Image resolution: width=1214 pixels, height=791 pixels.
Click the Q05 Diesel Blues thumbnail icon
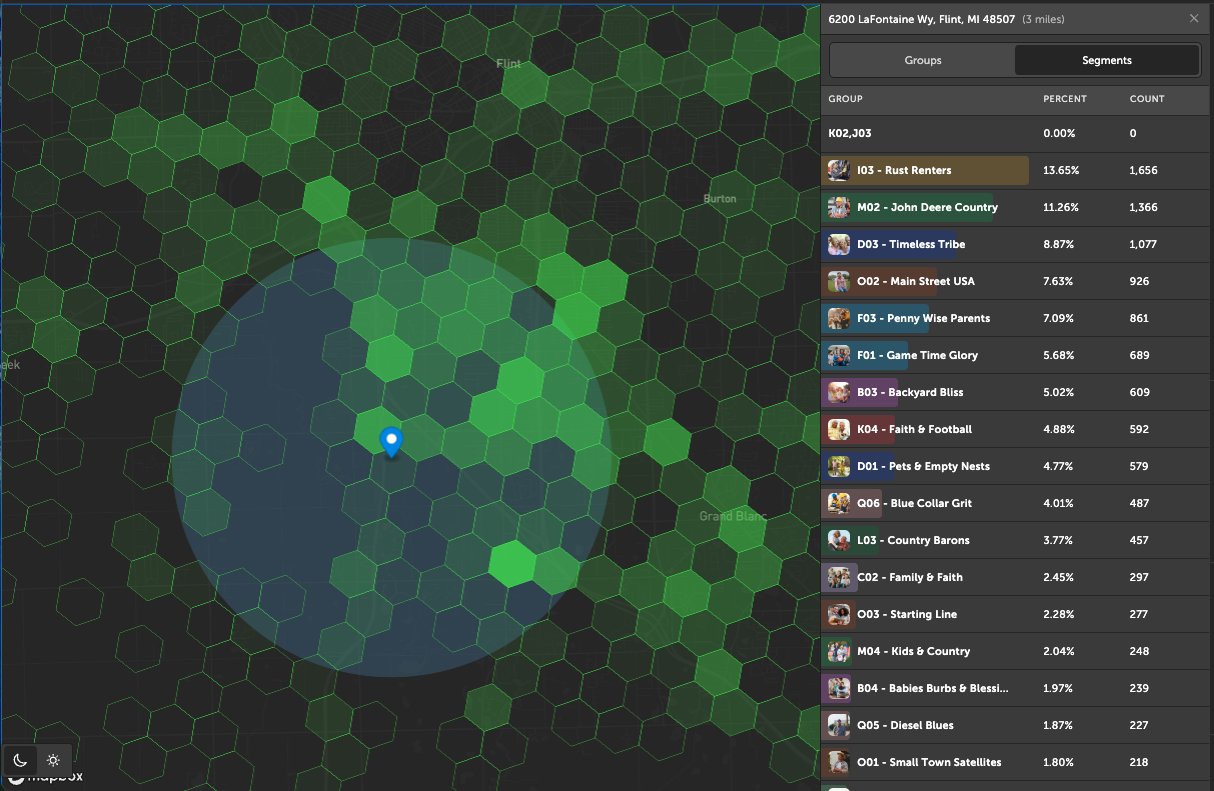click(839, 725)
